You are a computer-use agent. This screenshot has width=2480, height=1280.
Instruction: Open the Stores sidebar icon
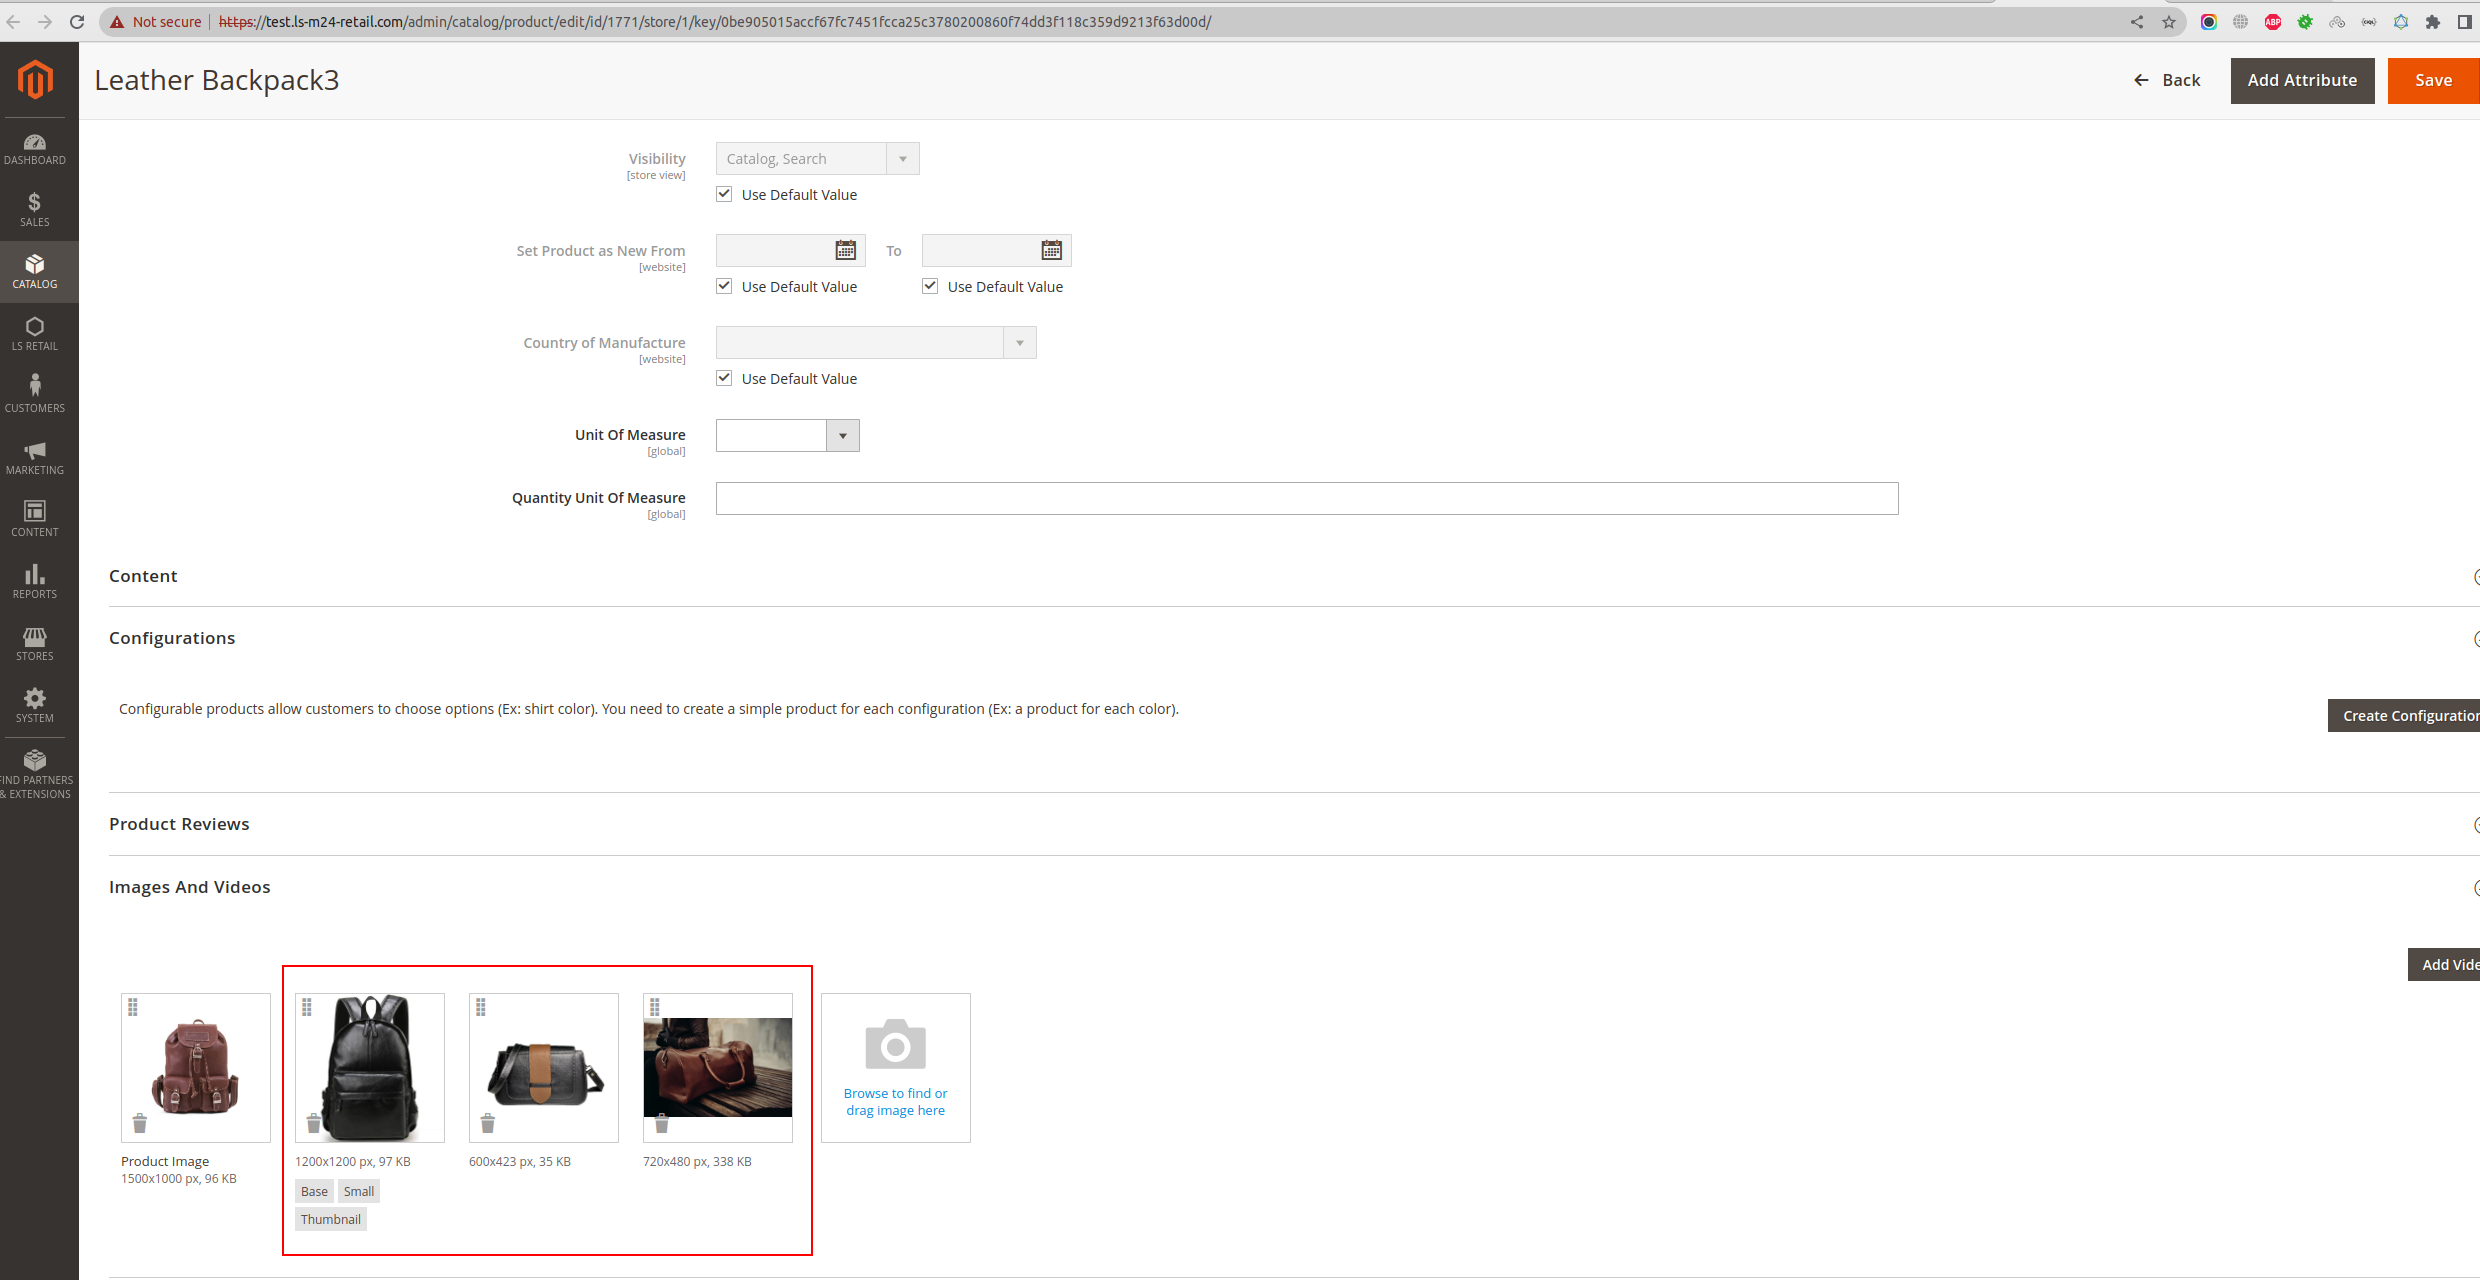point(34,643)
